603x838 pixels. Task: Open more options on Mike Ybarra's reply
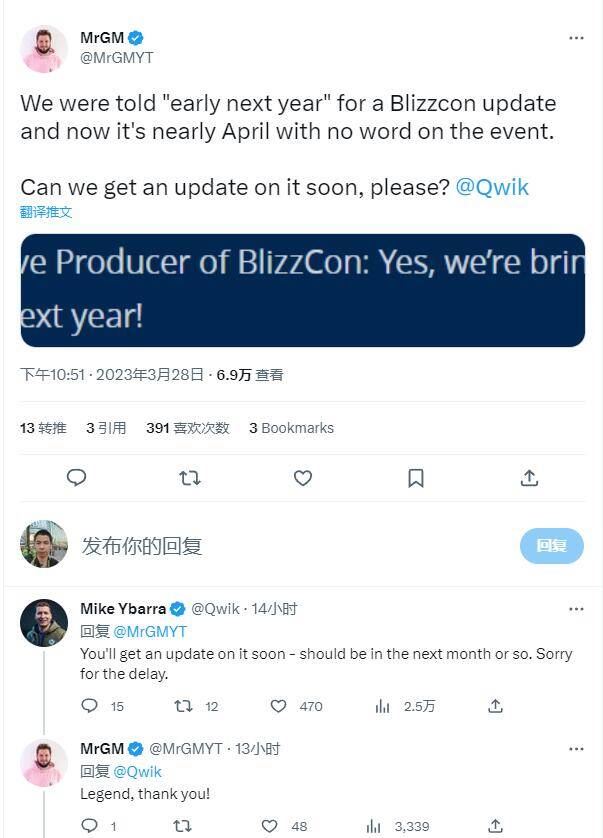tap(576, 609)
